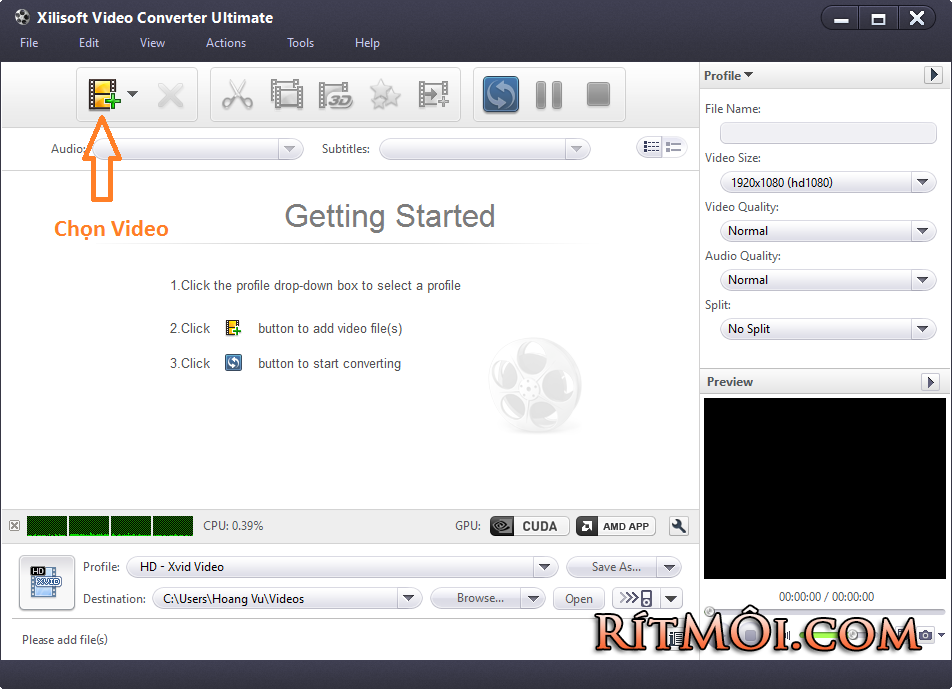
Task: Click the transfer to device icon
Action: click(636, 599)
